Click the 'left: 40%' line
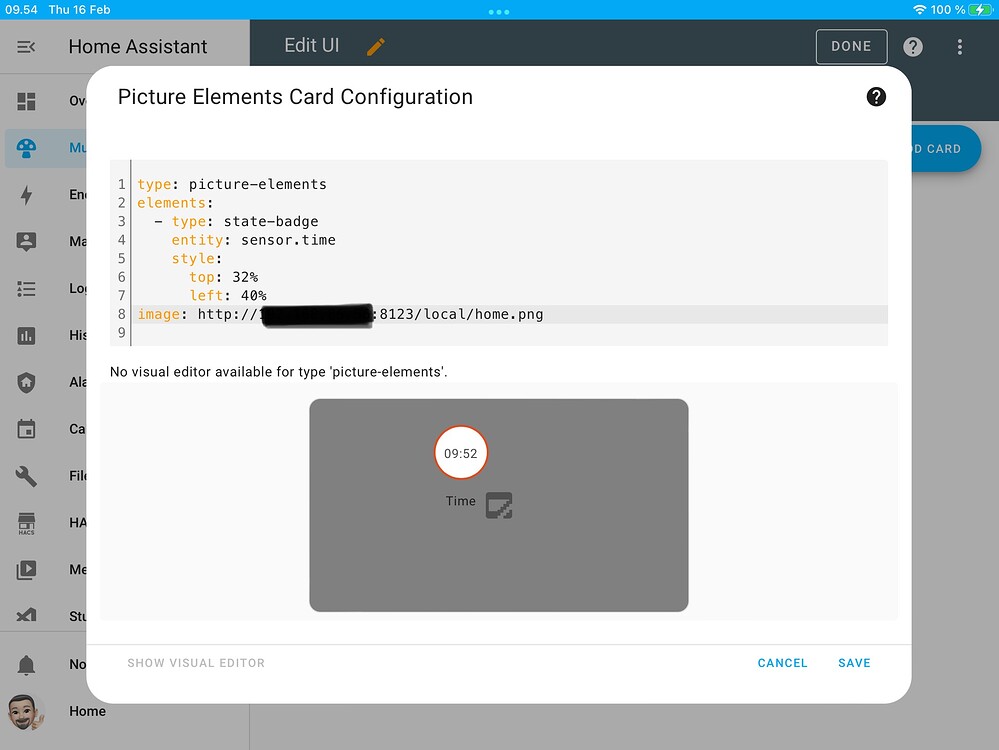 point(228,296)
